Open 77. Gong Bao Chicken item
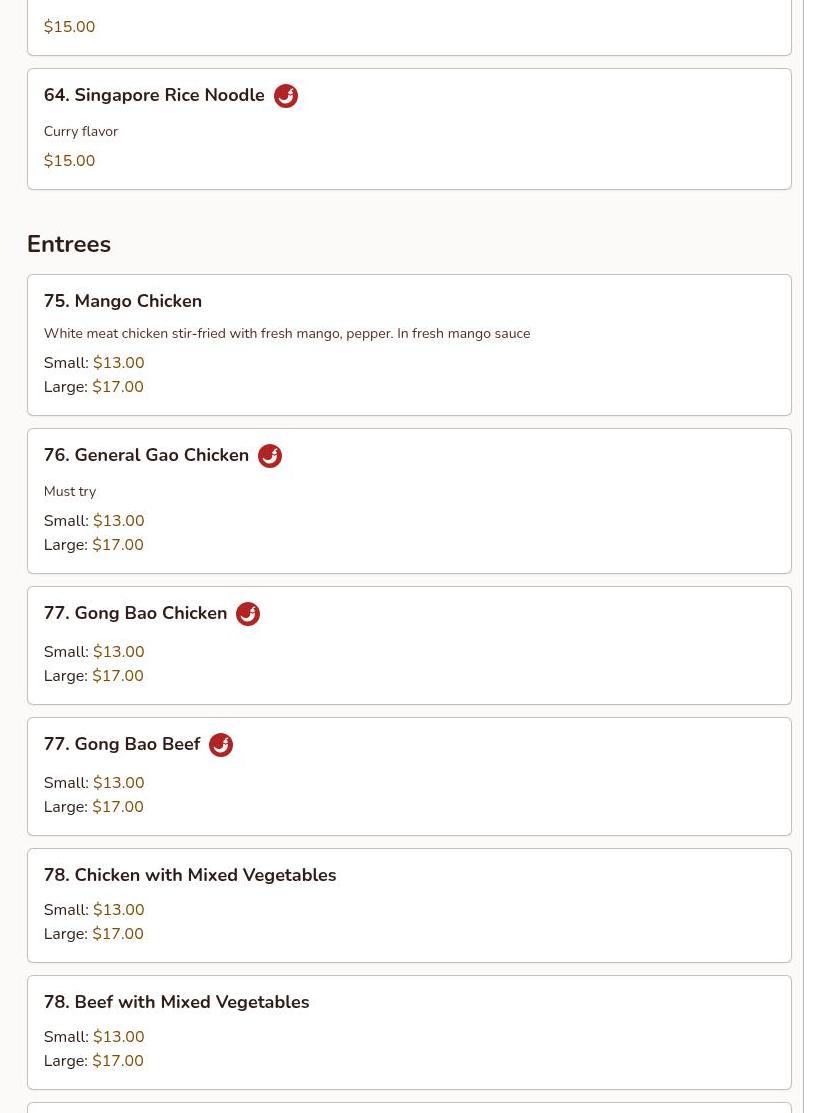Image resolution: width=824 pixels, height=1113 pixels. pos(135,613)
